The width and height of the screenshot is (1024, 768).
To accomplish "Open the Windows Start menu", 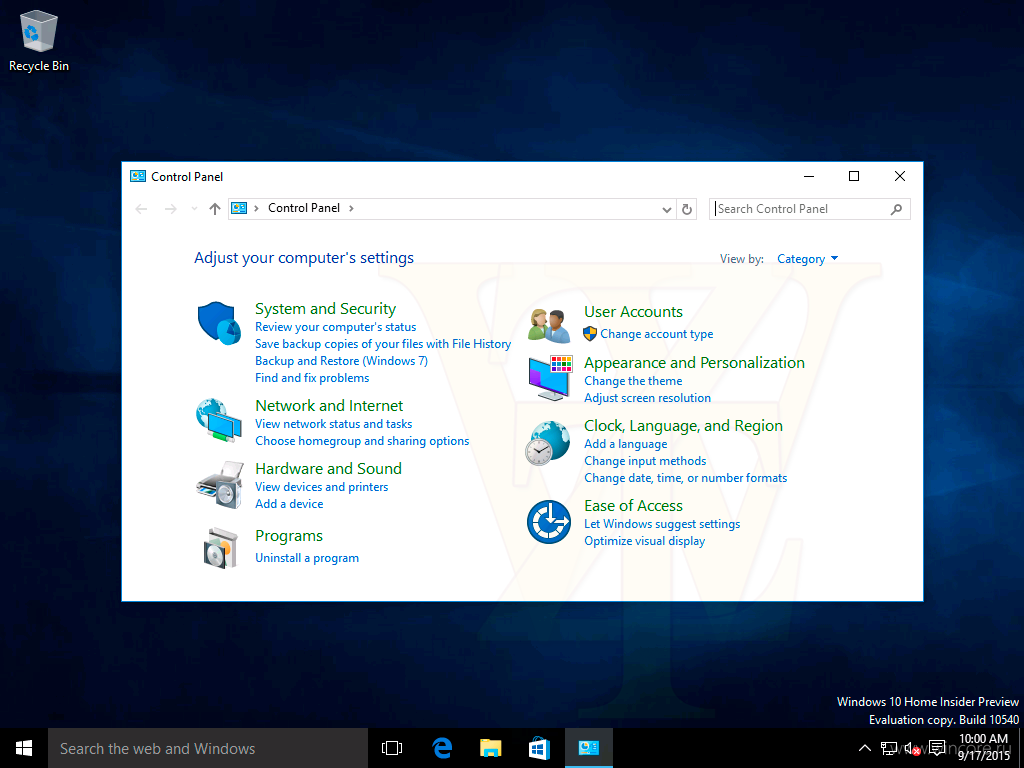I will (24, 748).
